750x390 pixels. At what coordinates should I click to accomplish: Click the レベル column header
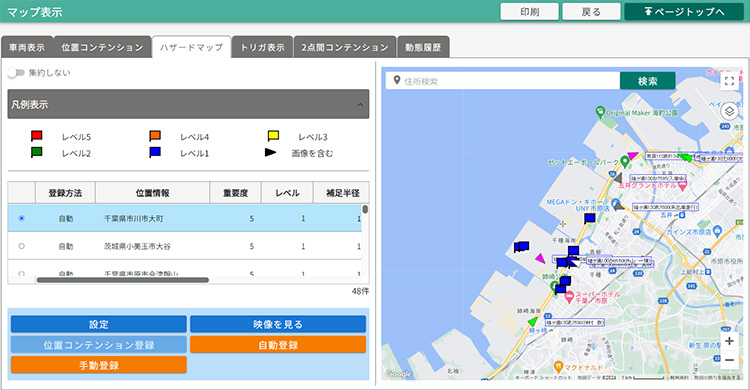tap(287, 193)
